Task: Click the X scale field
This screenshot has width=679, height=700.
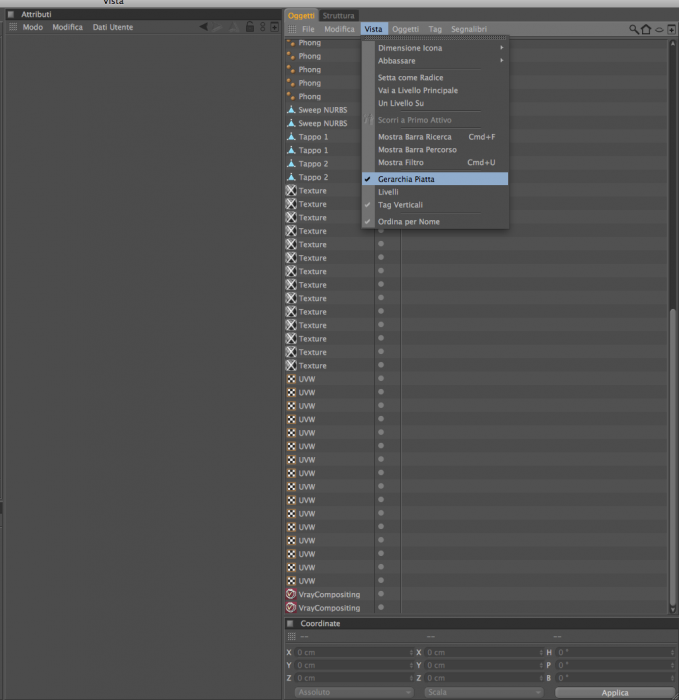Action: pyautogui.click(x=483, y=652)
